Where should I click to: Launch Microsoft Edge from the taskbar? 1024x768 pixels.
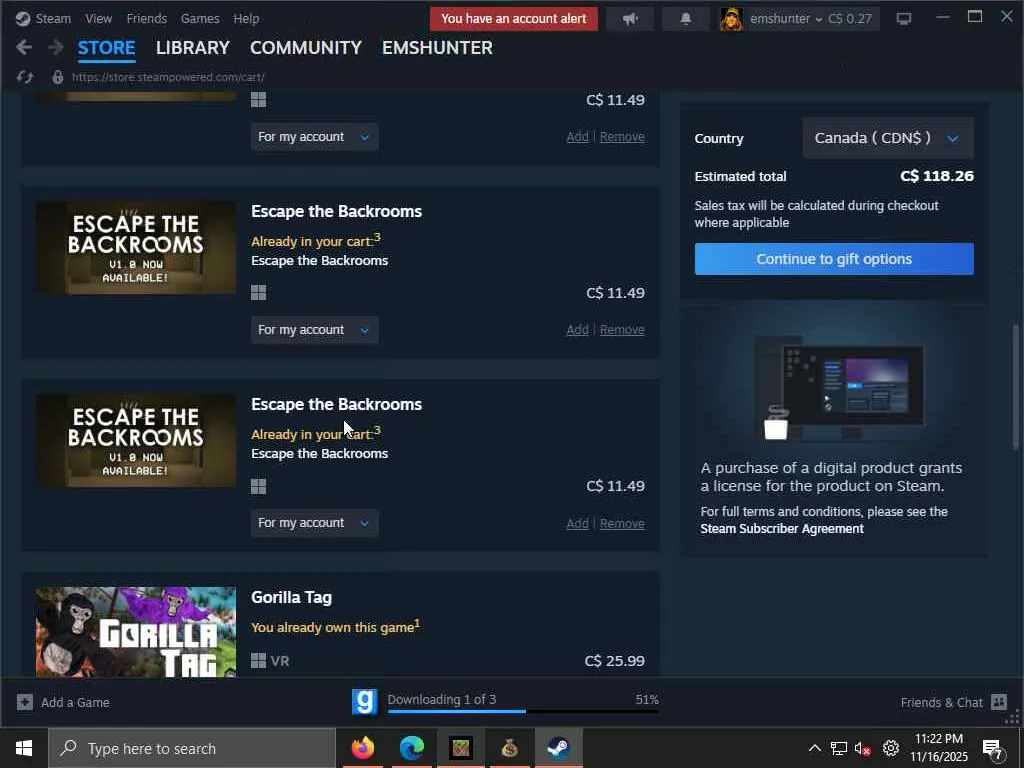pyautogui.click(x=411, y=748)
